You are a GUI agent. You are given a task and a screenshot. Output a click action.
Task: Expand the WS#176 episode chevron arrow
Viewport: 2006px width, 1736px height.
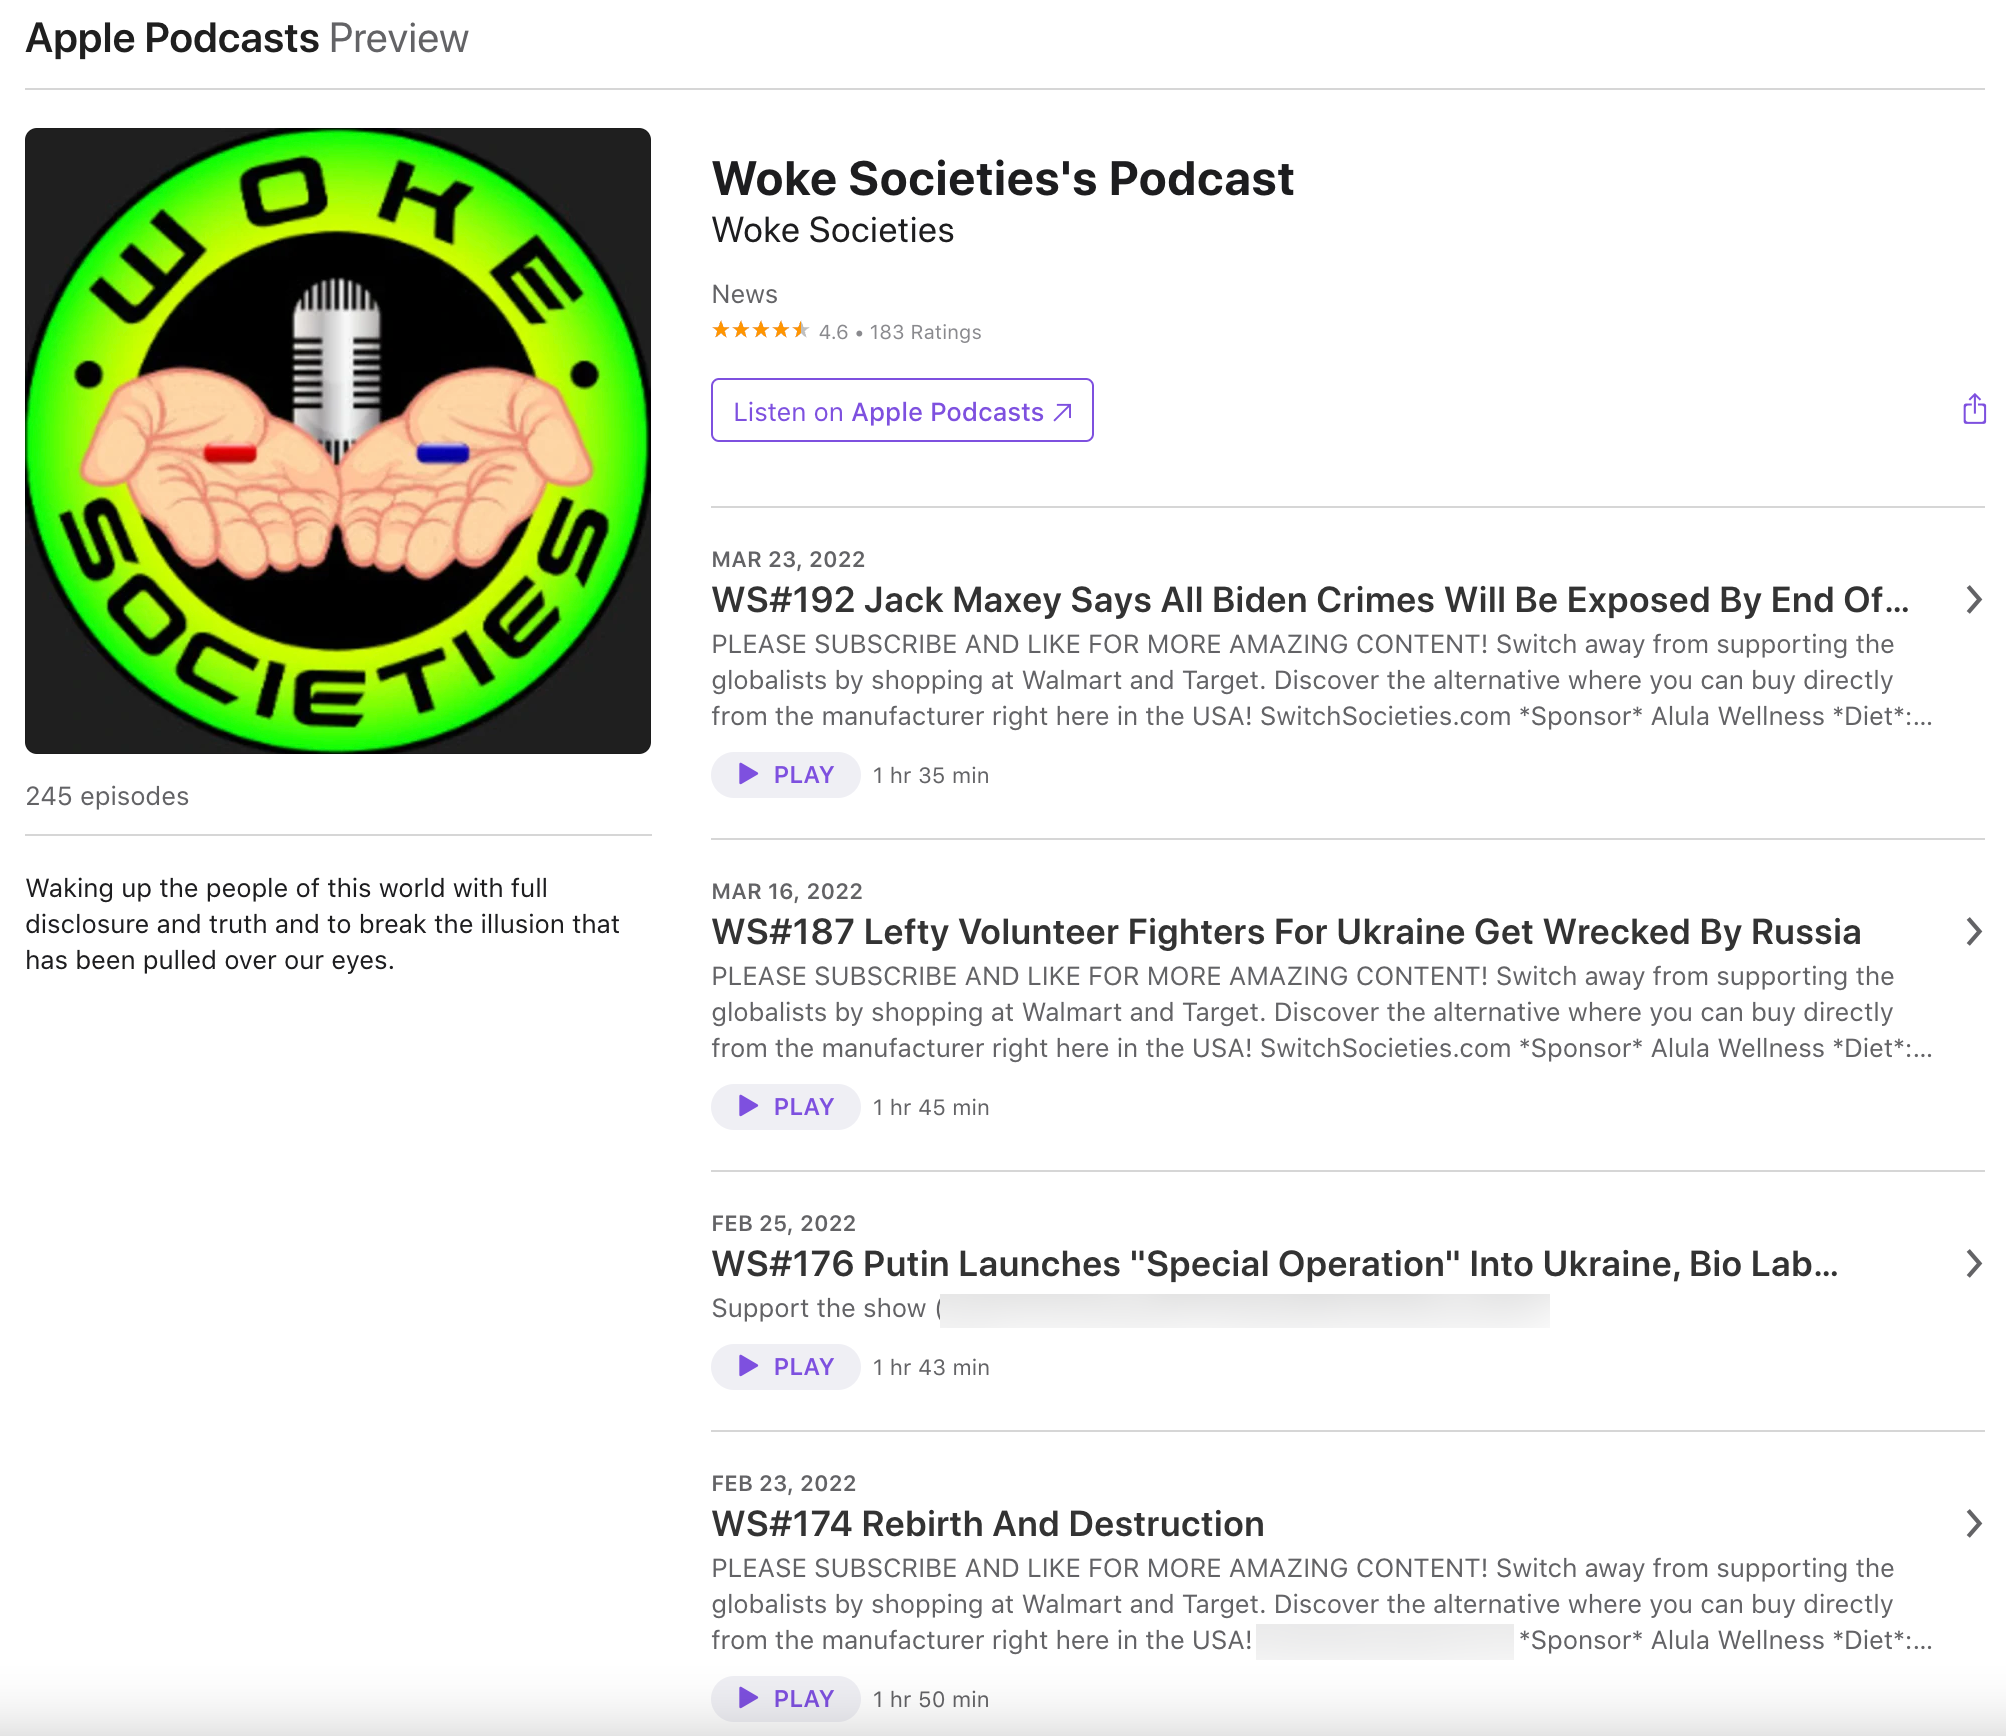coord(1974,1264)
